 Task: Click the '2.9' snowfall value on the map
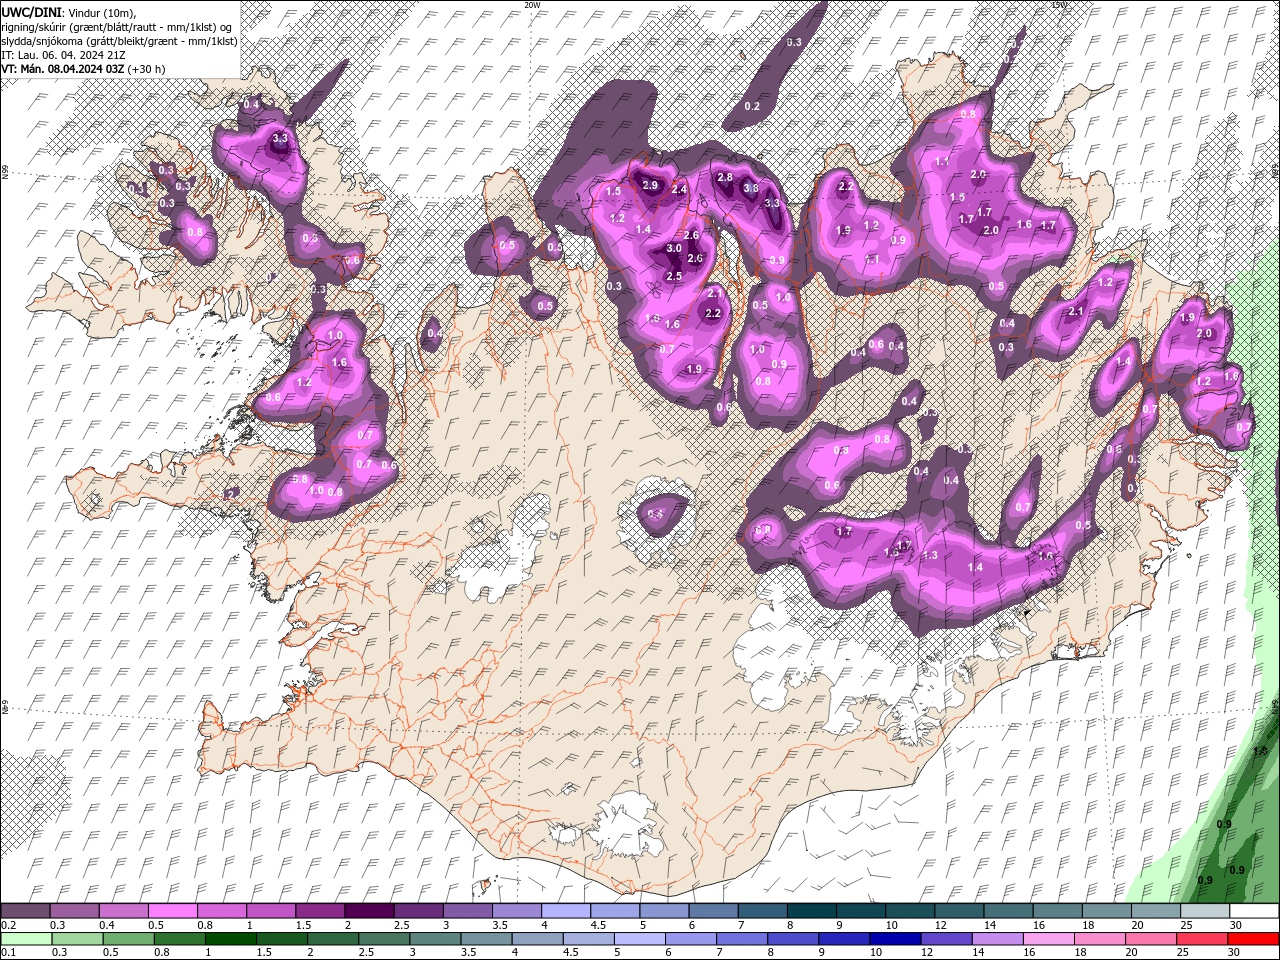coord(650,185)
